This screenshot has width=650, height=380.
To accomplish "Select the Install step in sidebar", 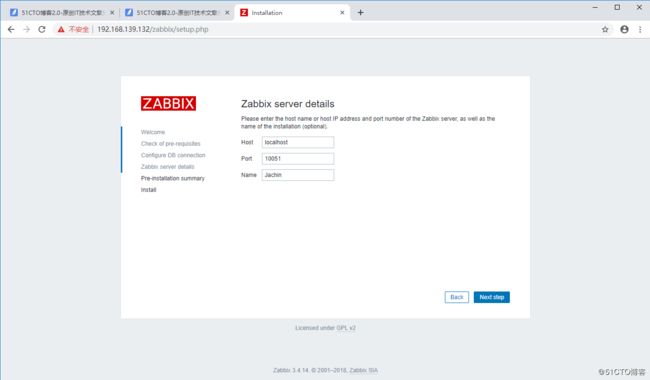I will coord(148,190).
